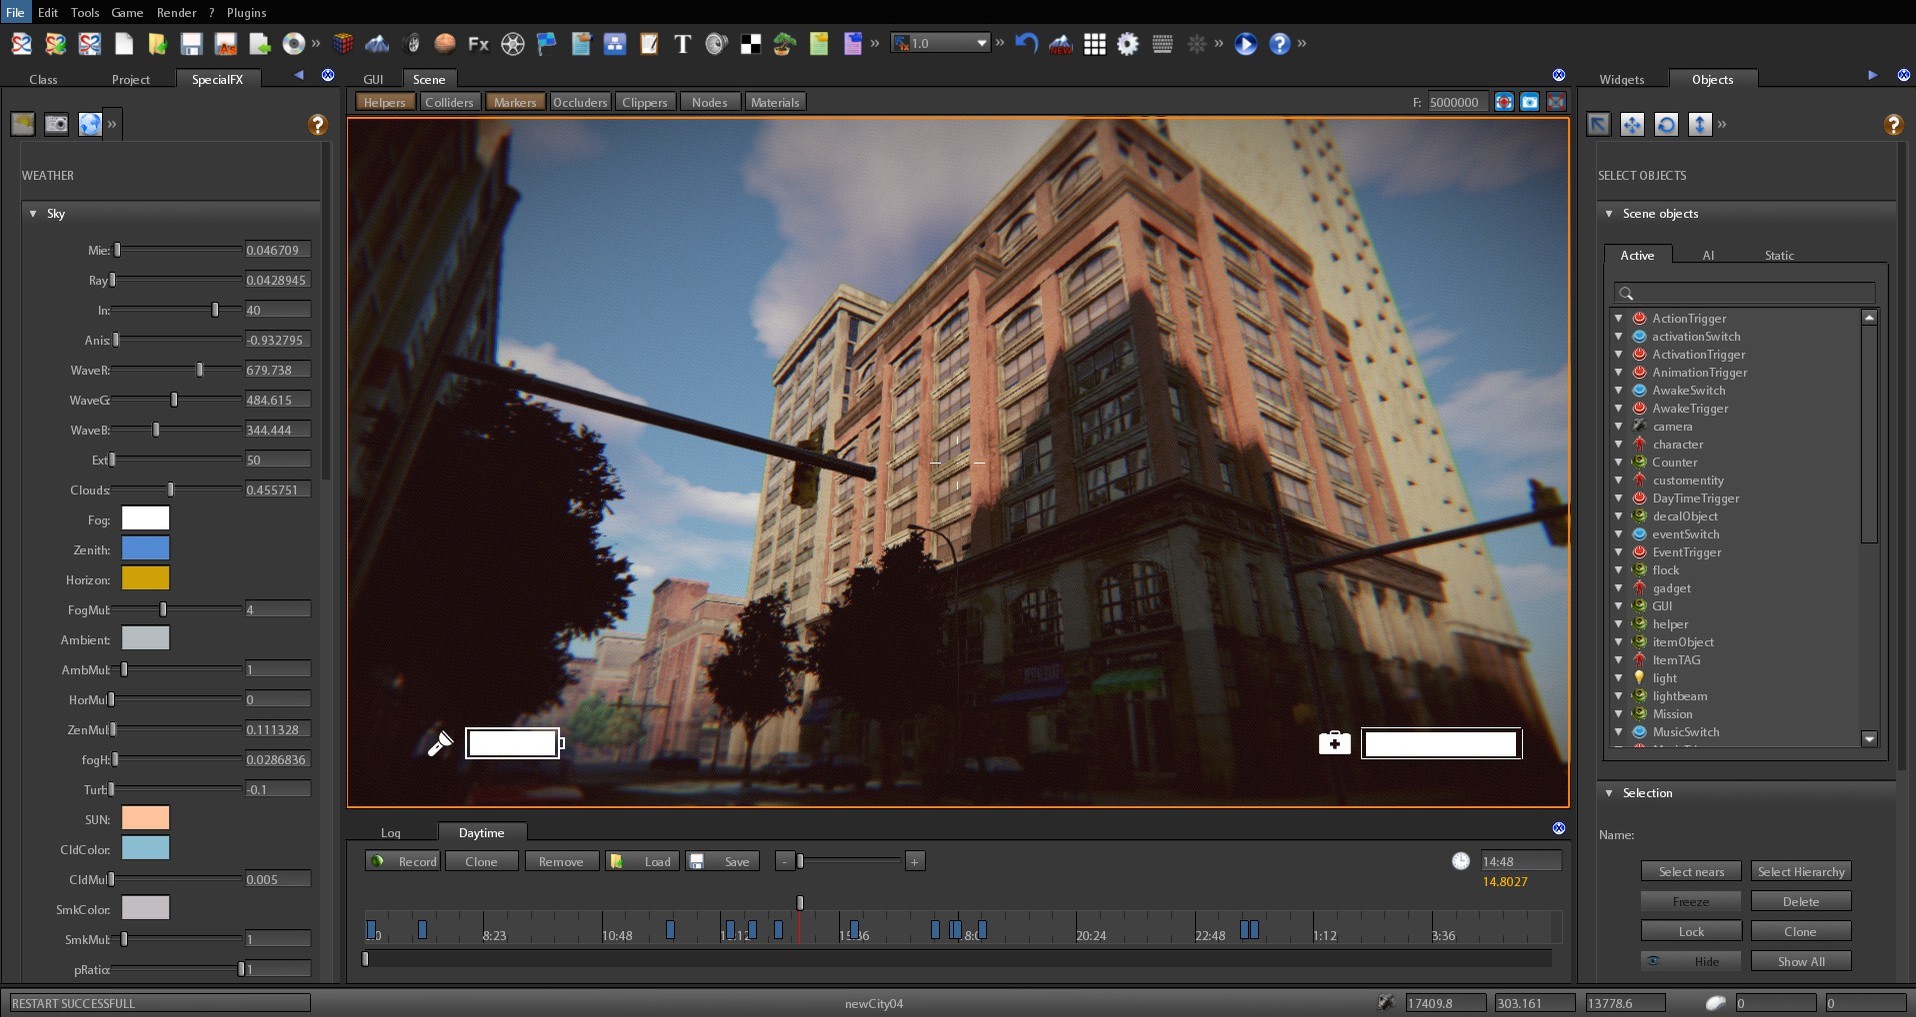The height and width of the screenshot is (1017, 1916).
Task: Open the Render menu
Action: coord(177,12)
